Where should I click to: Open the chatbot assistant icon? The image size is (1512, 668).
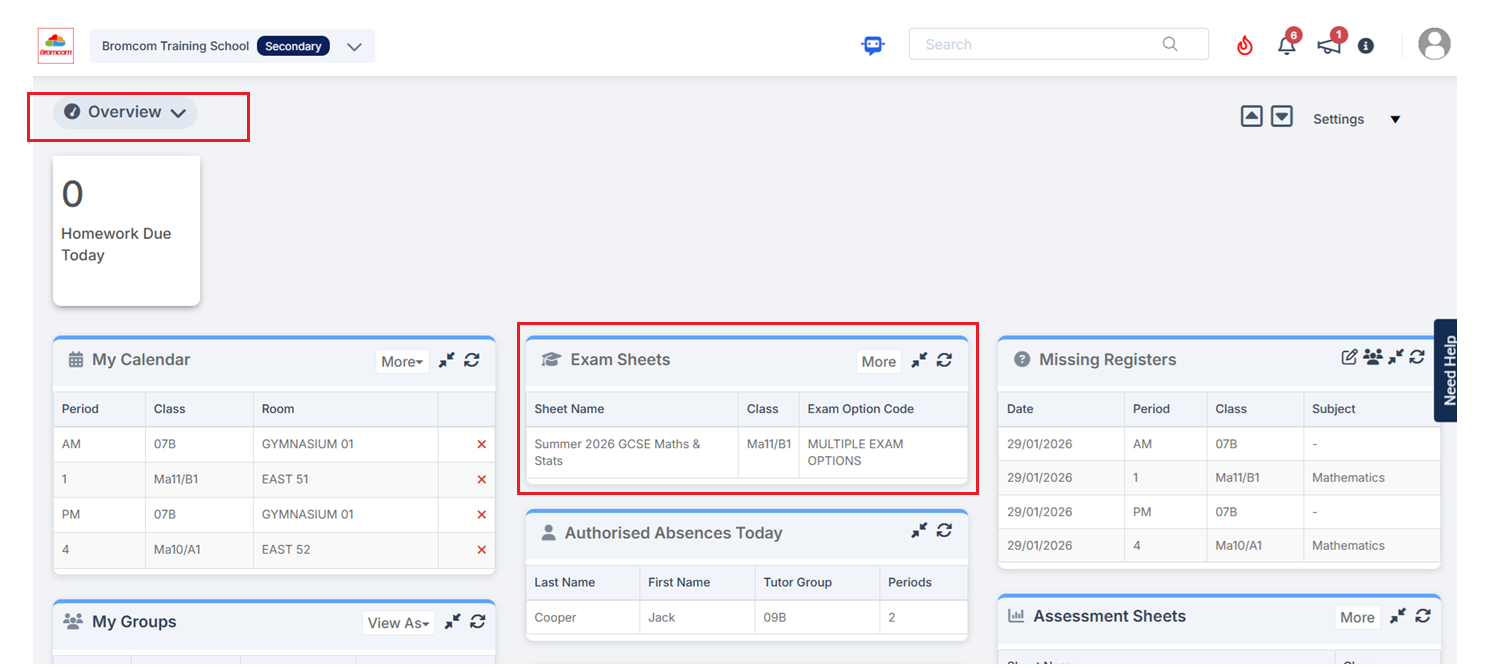tap(873, 45)
